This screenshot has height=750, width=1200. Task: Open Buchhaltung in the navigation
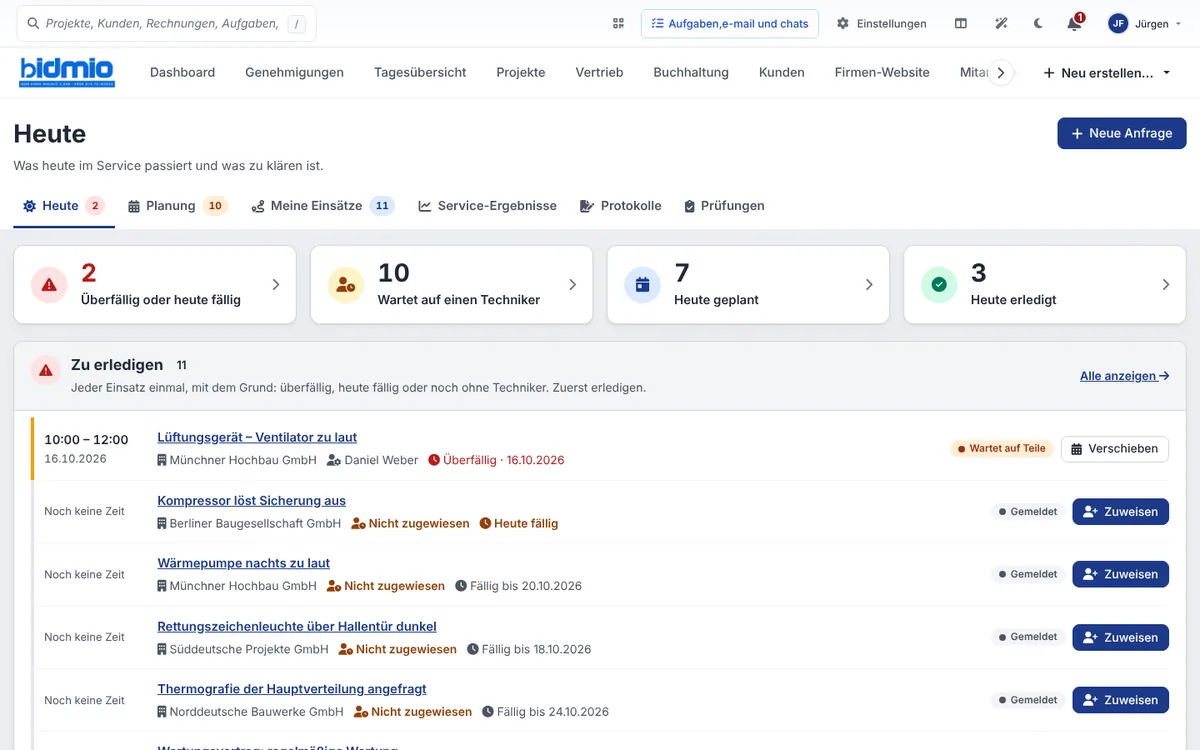point(691,72)
